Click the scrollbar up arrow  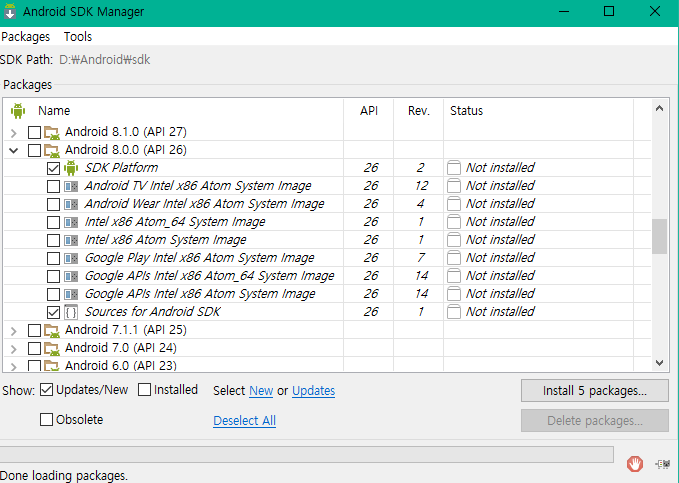pyautogui.click(x=660, y=108)
